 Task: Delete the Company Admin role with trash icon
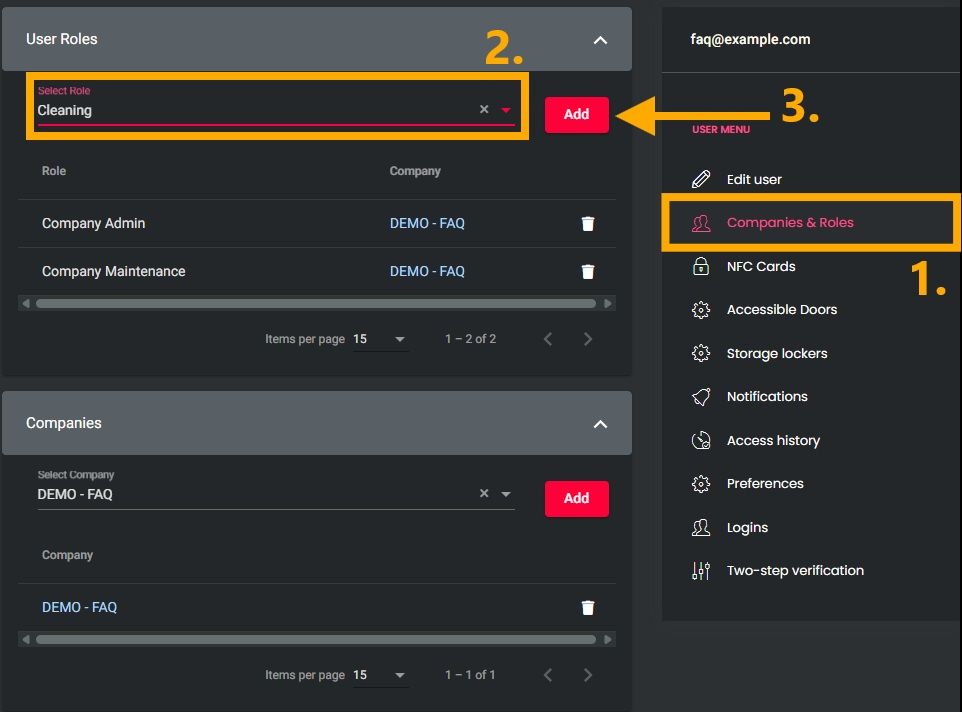pyautogui.click(x=588, y=224)
